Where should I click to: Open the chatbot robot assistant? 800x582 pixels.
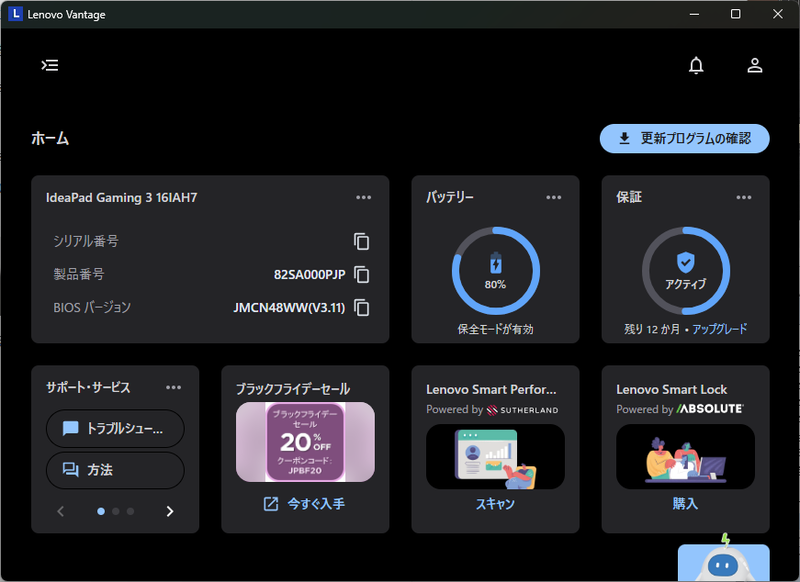click(723, 562)
